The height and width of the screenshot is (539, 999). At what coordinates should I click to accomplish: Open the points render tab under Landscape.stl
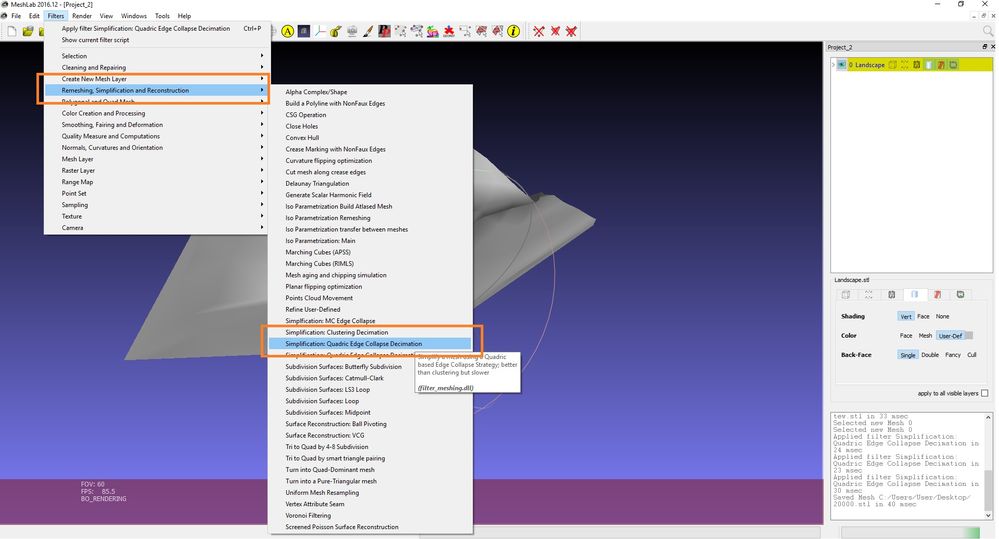click(x=868, y=294)
